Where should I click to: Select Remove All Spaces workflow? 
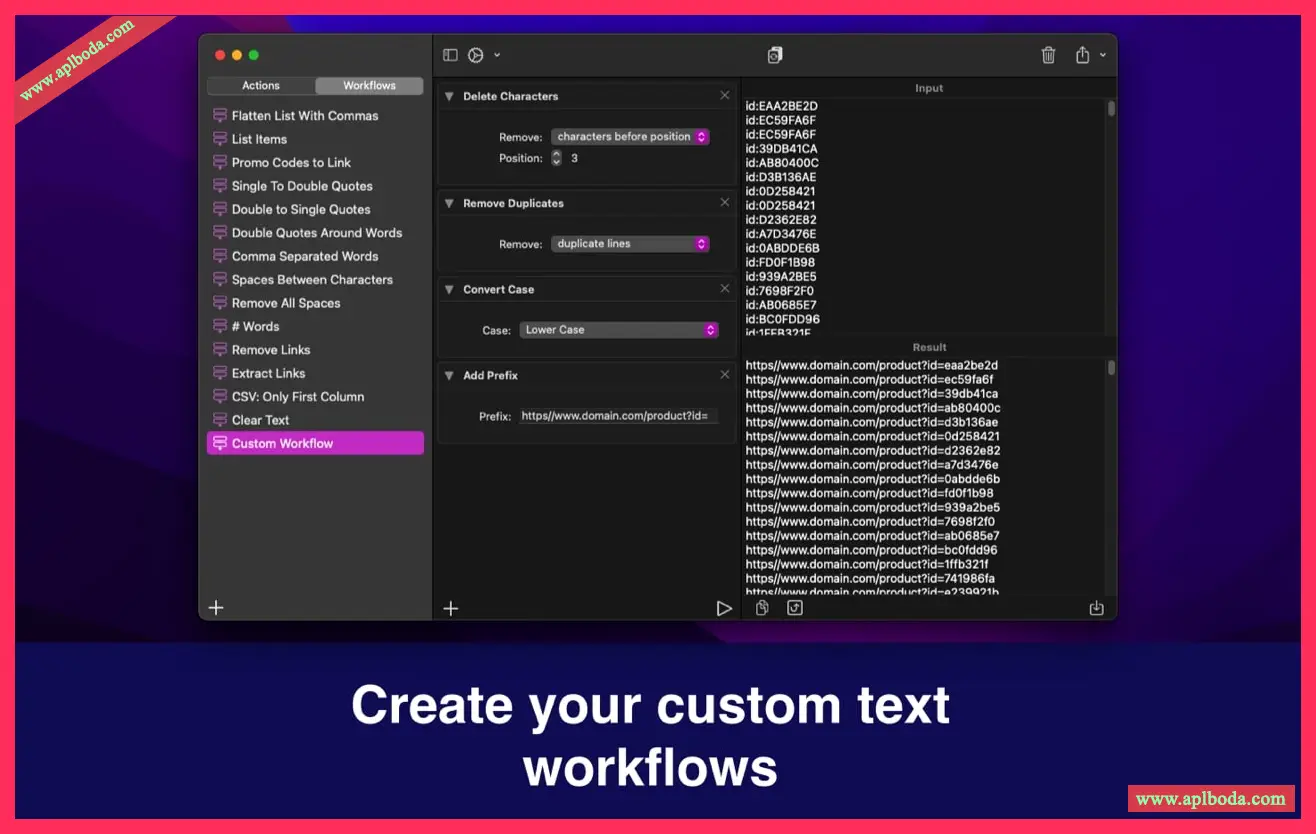315,303
